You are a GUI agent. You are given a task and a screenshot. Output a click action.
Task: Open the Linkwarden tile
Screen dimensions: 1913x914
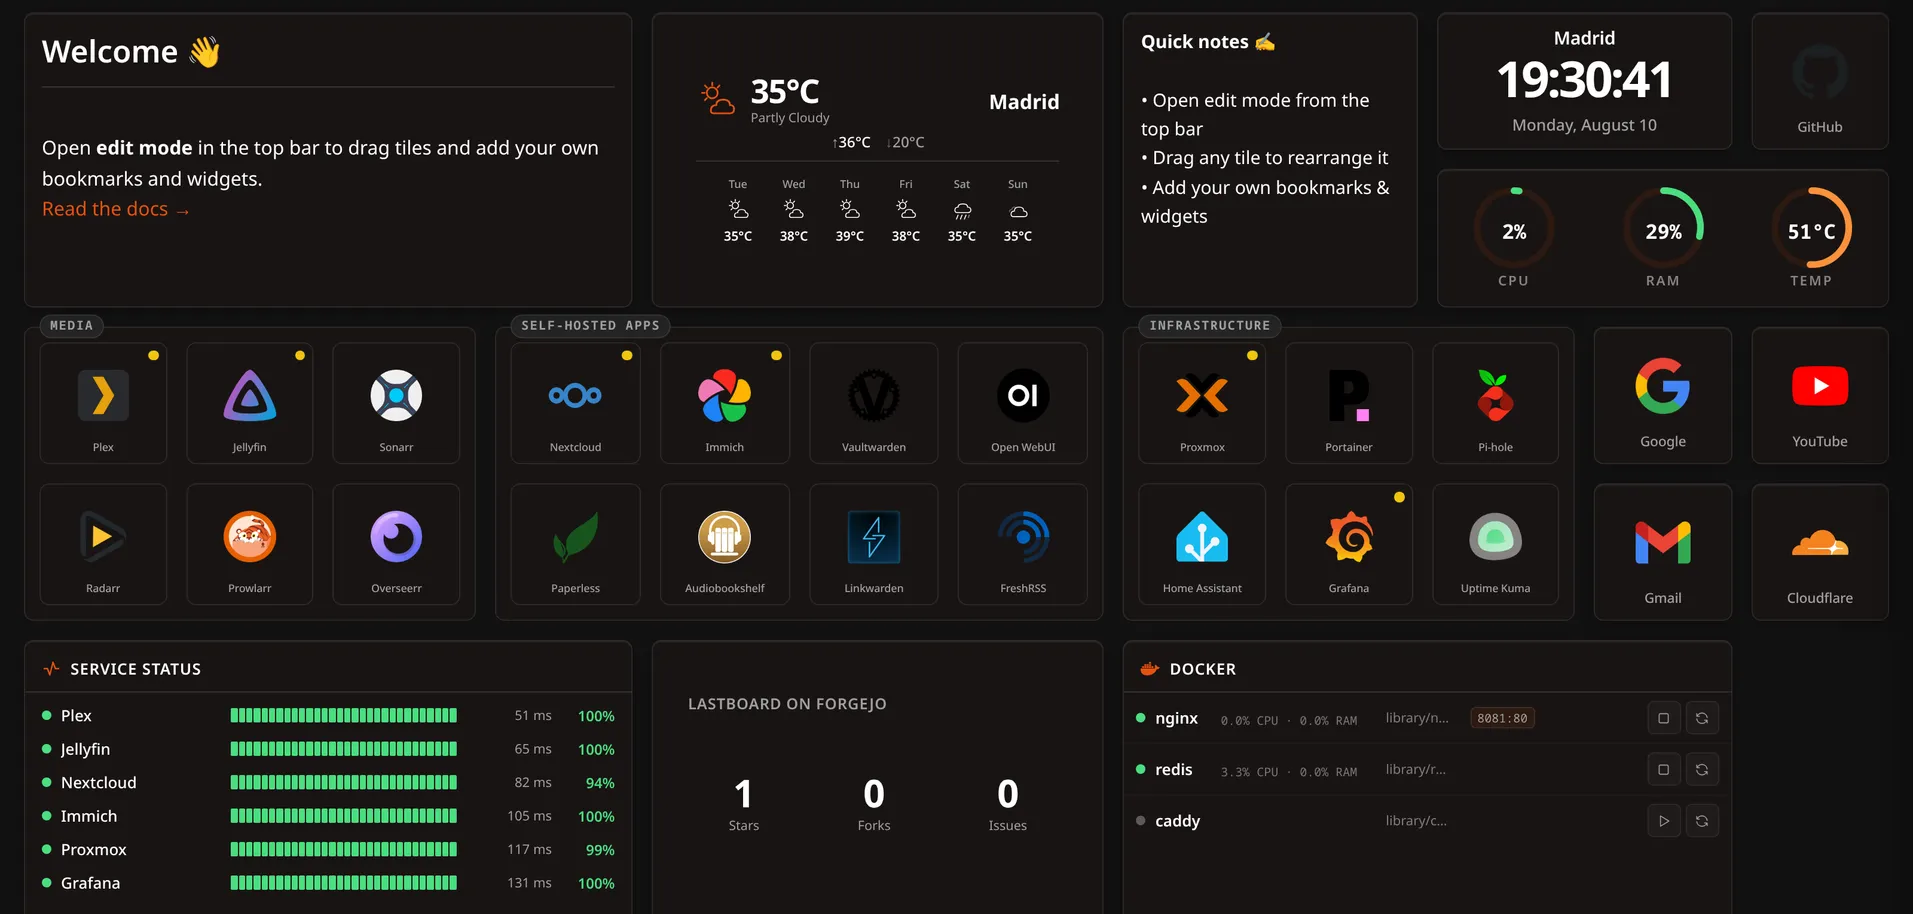tap(874, 544)
